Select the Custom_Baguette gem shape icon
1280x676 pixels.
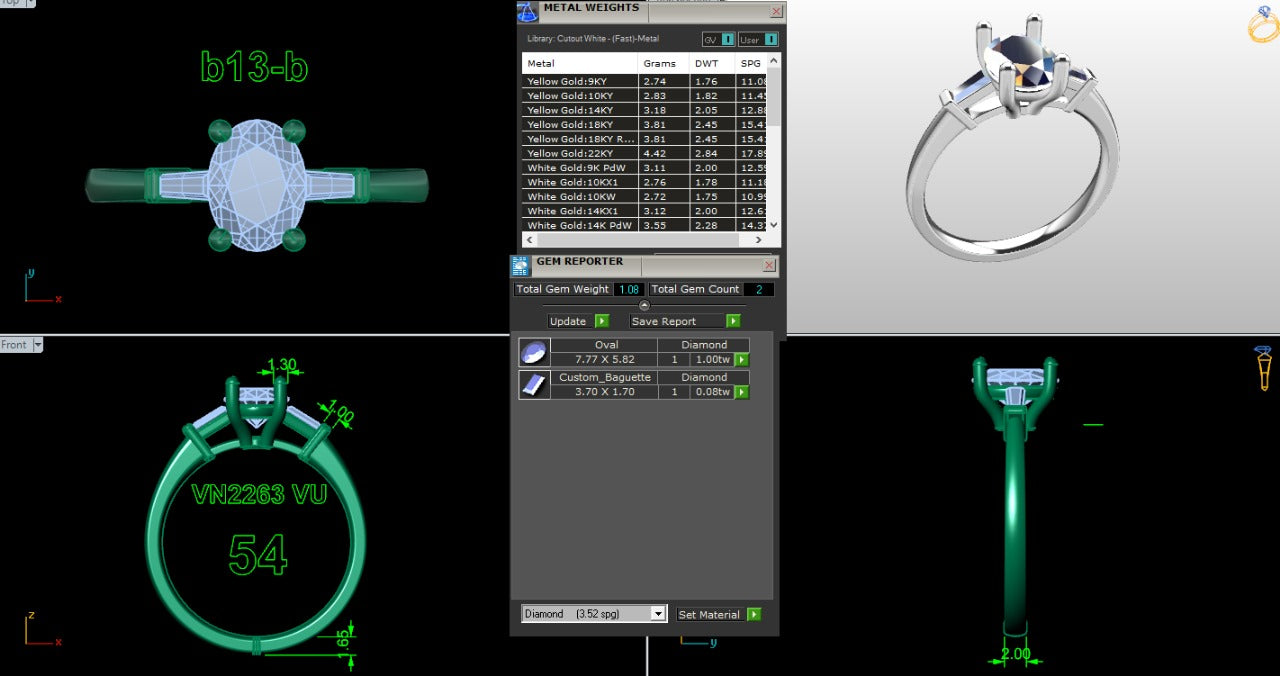coord(534,385)
